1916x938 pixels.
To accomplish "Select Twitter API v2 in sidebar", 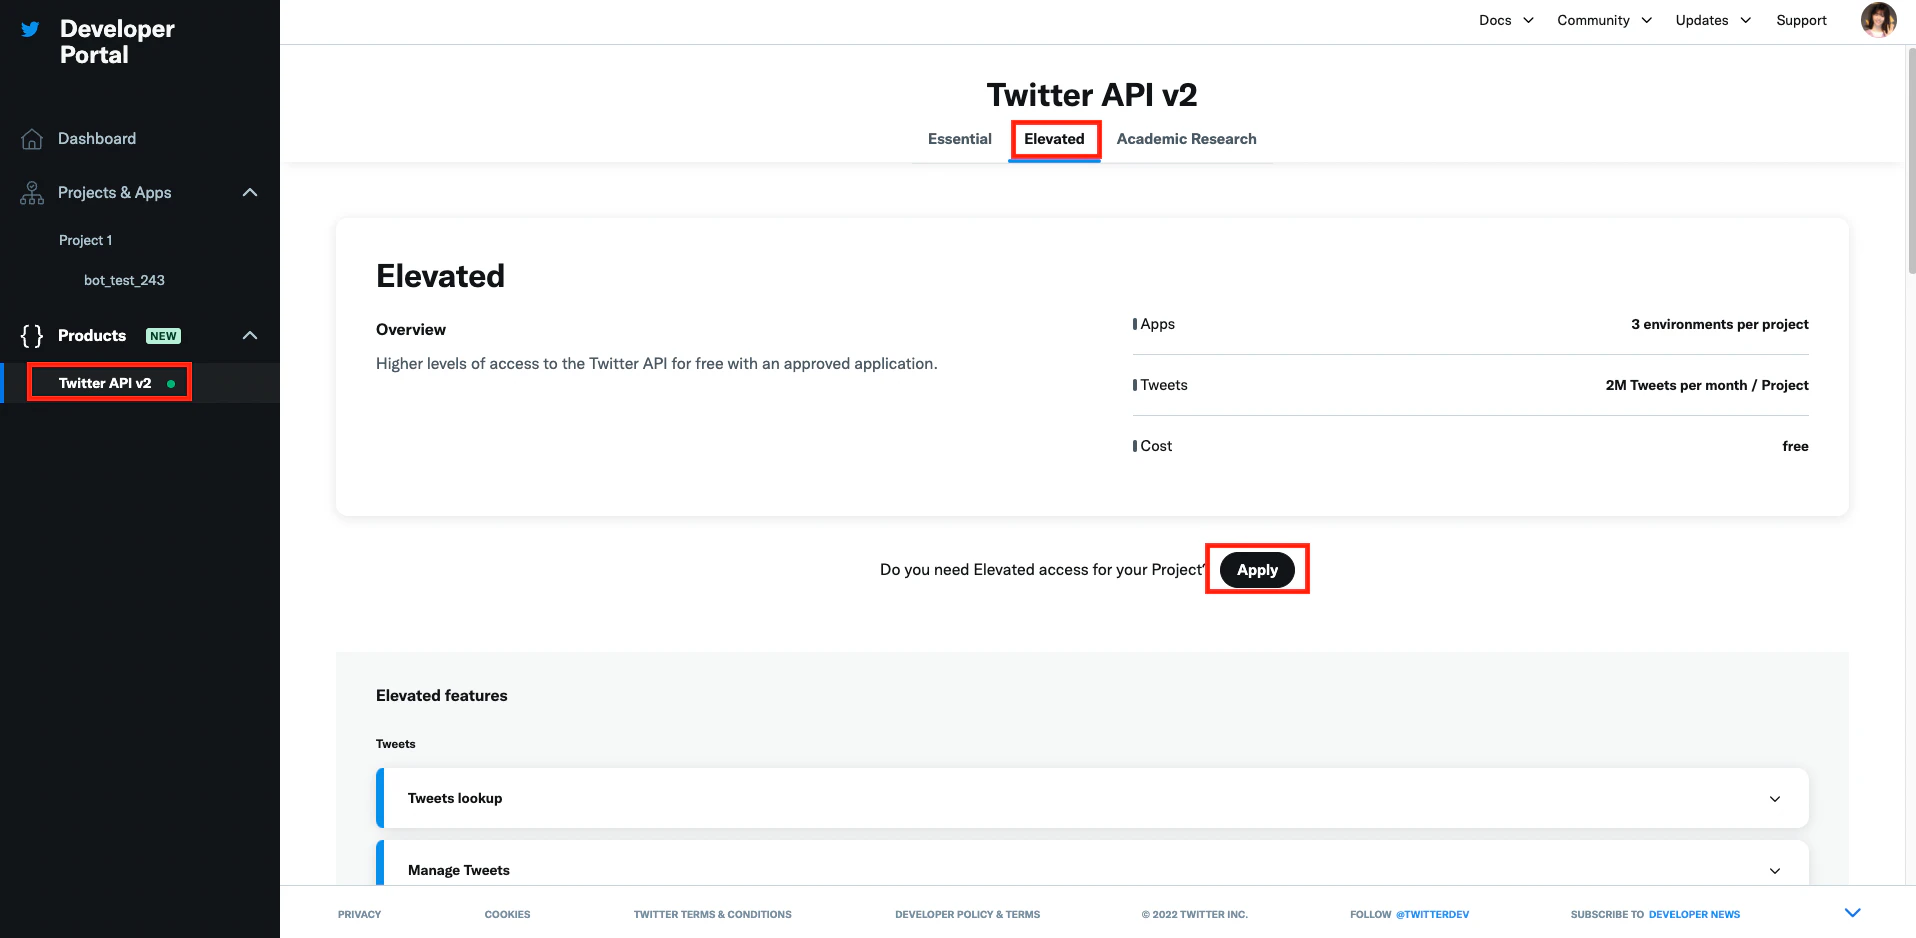I will [x=105, y=383].
